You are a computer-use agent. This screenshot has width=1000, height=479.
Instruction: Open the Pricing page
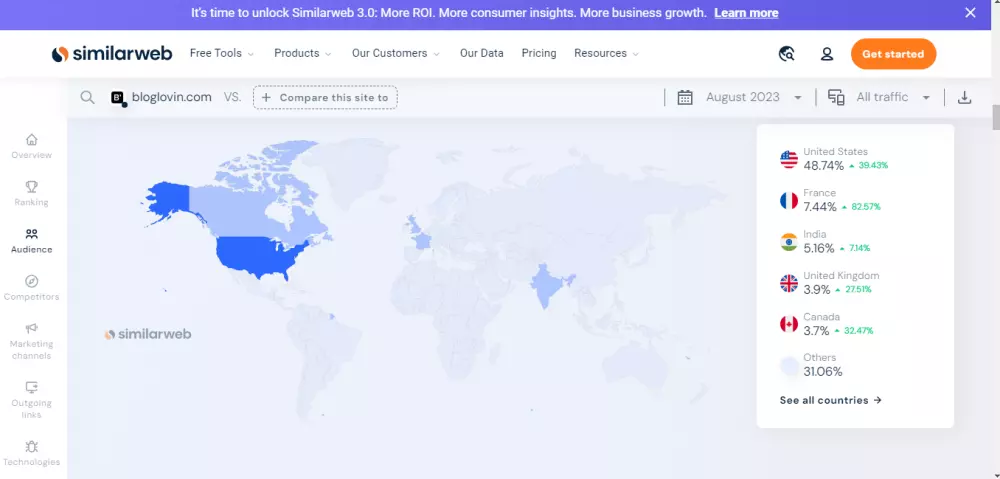click(539, 54)
